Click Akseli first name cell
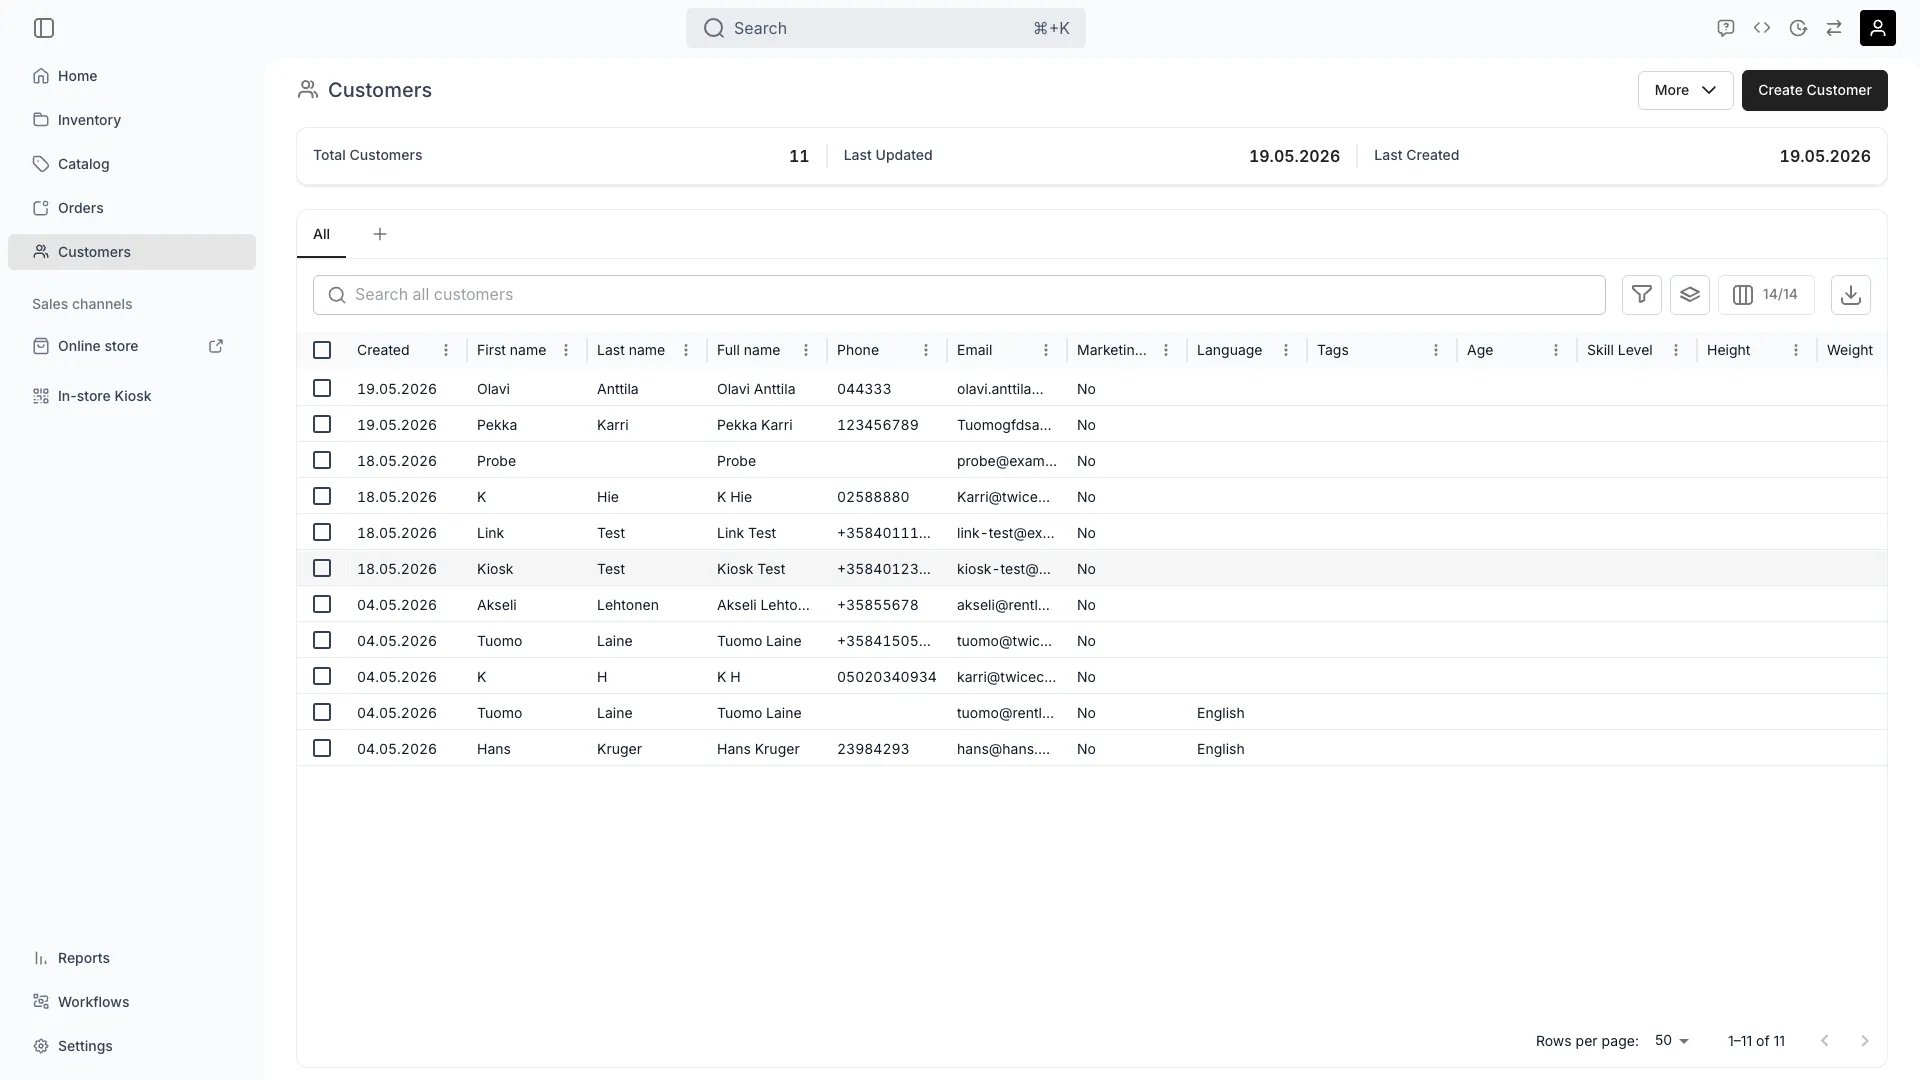 click(497, 605)
